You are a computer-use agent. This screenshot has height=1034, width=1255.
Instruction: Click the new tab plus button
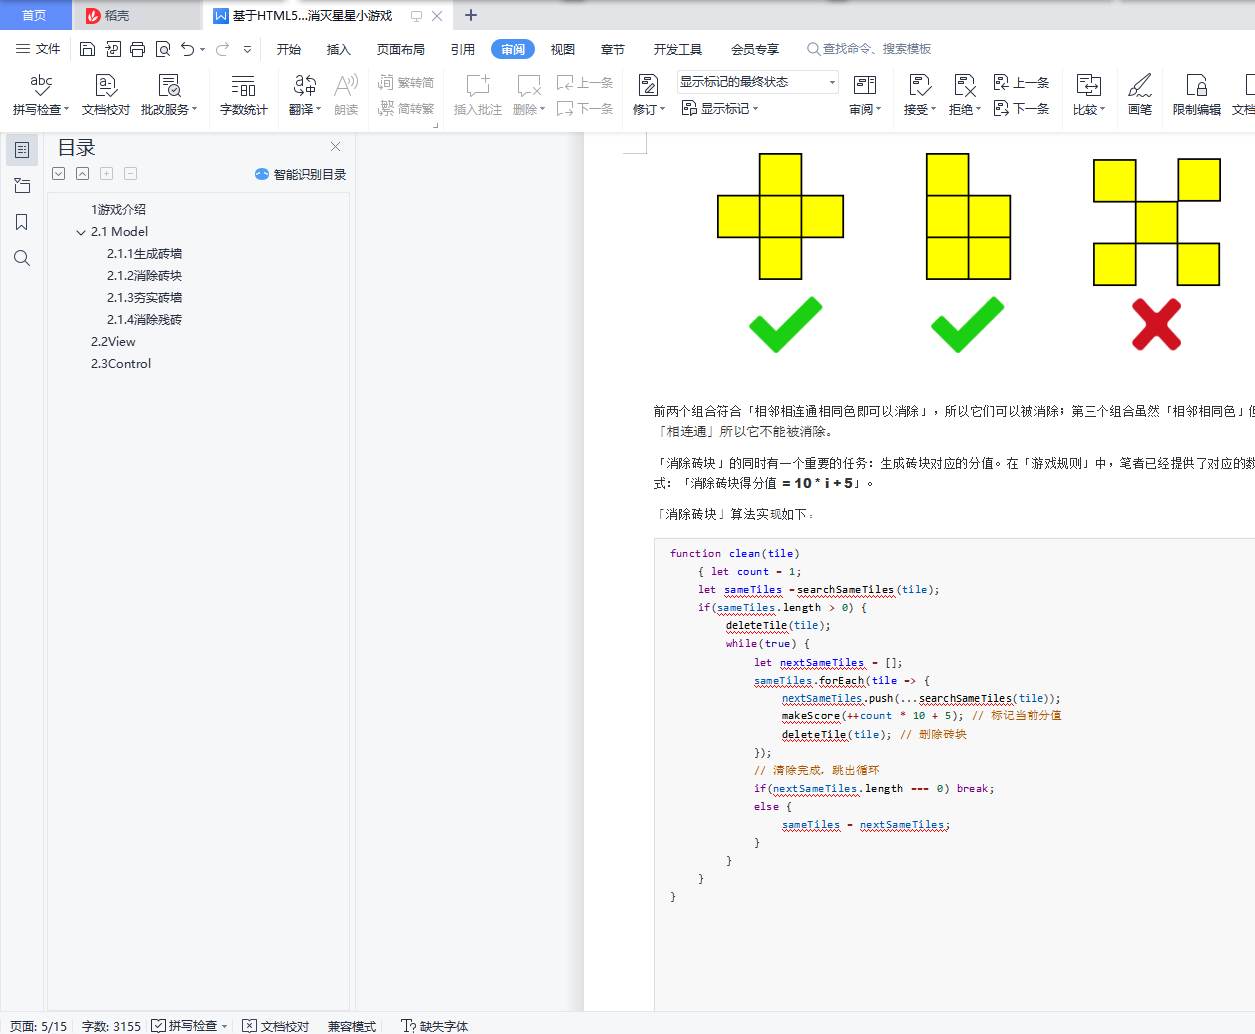tap(471, 15)
